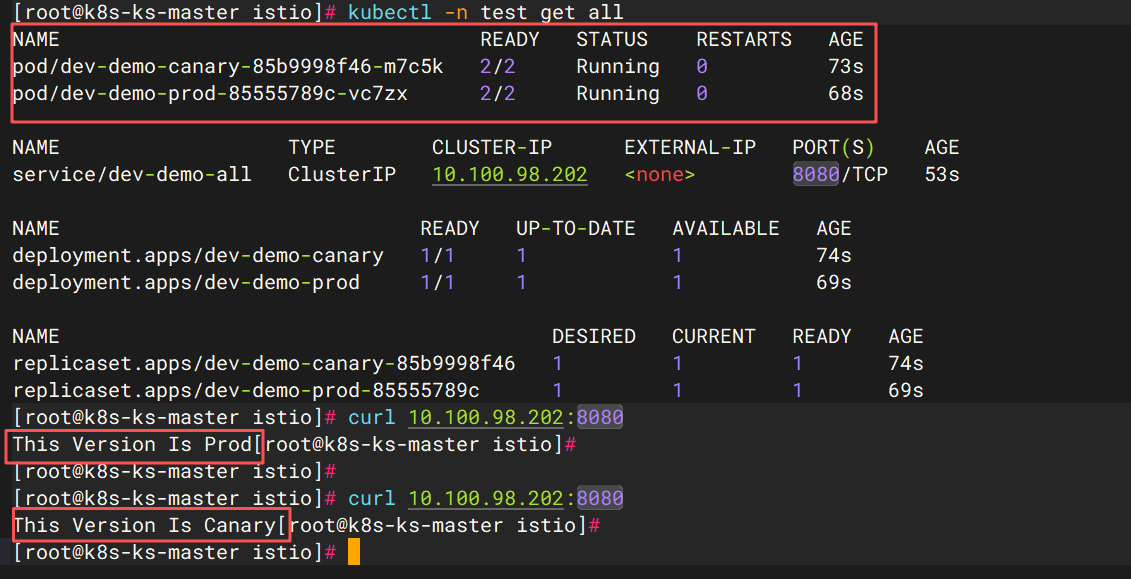1131x579 pixels.
Task: Click the service/dev-demo-all entry
Action: (131, 175)
